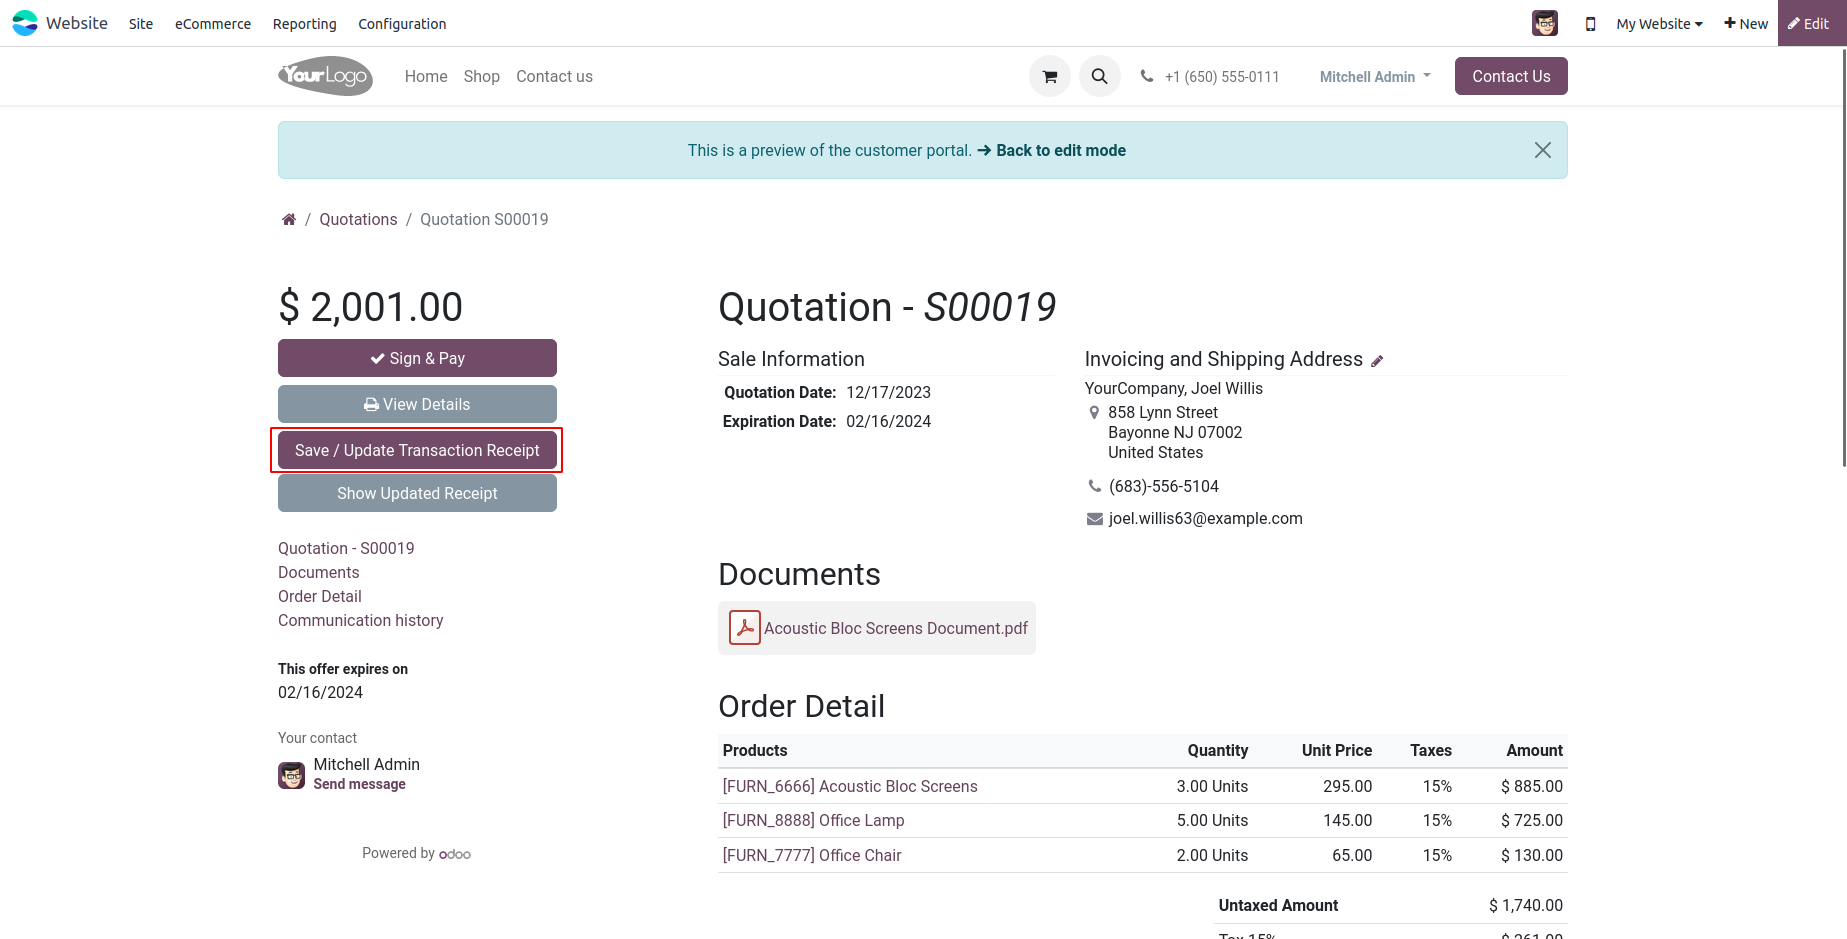Open the My Website switcher dropdown

pyautogui.click(x=1658, y=24)
